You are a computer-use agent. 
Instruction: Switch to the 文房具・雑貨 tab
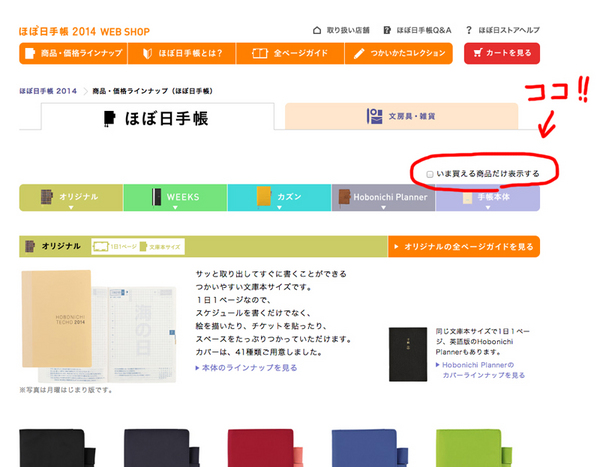[401, 116]
